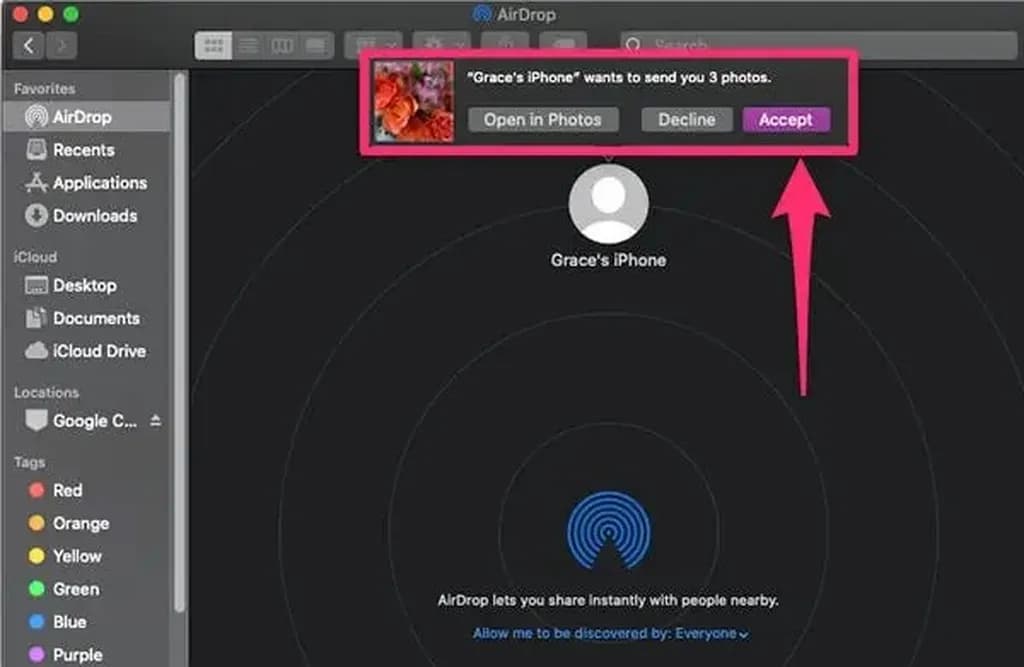Go to Downloads in the sidebar
Screen dimensions: 1024x667
94,216
